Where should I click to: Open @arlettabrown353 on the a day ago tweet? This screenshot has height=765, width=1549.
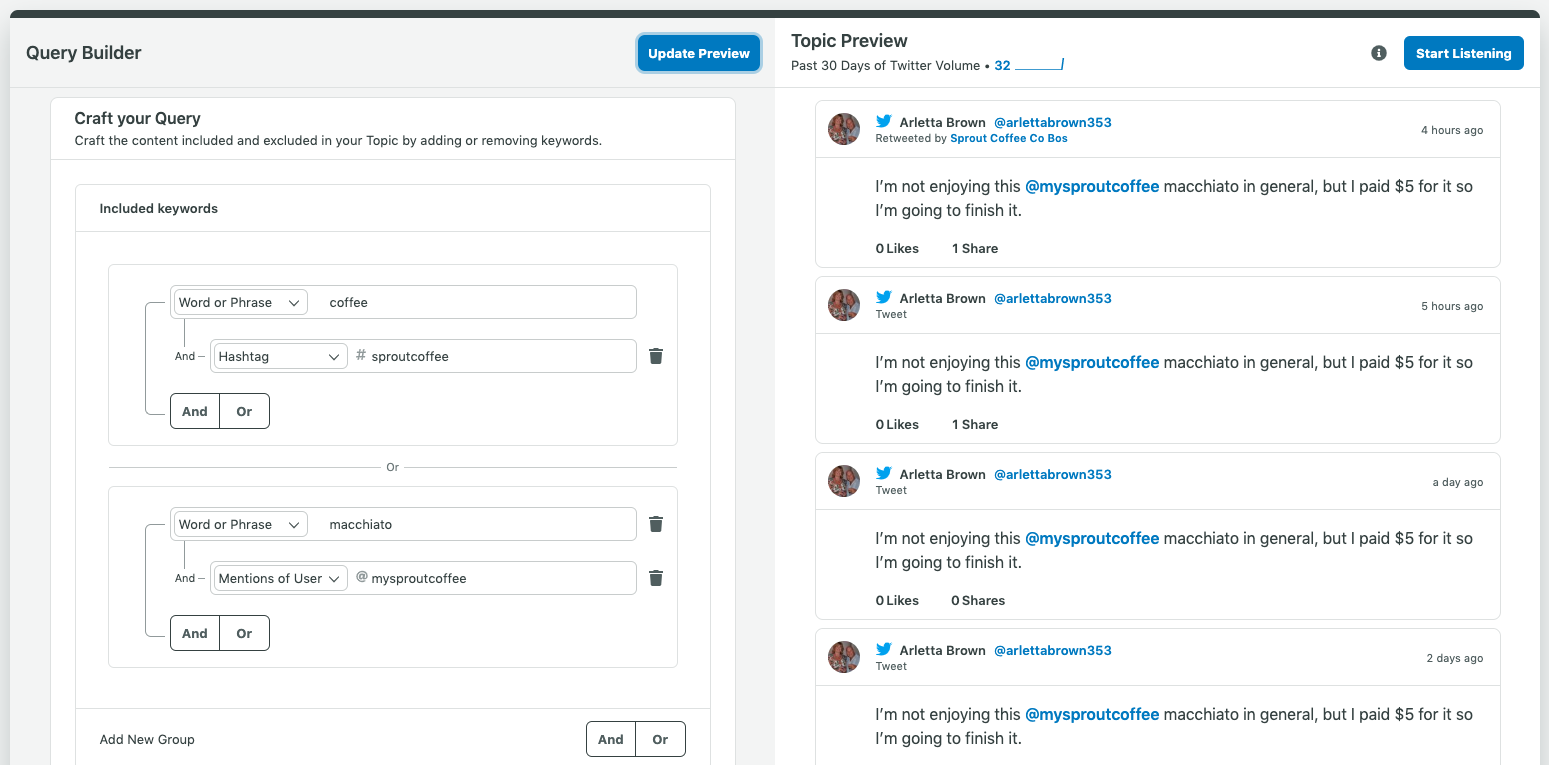click(x=1053, y=474)
